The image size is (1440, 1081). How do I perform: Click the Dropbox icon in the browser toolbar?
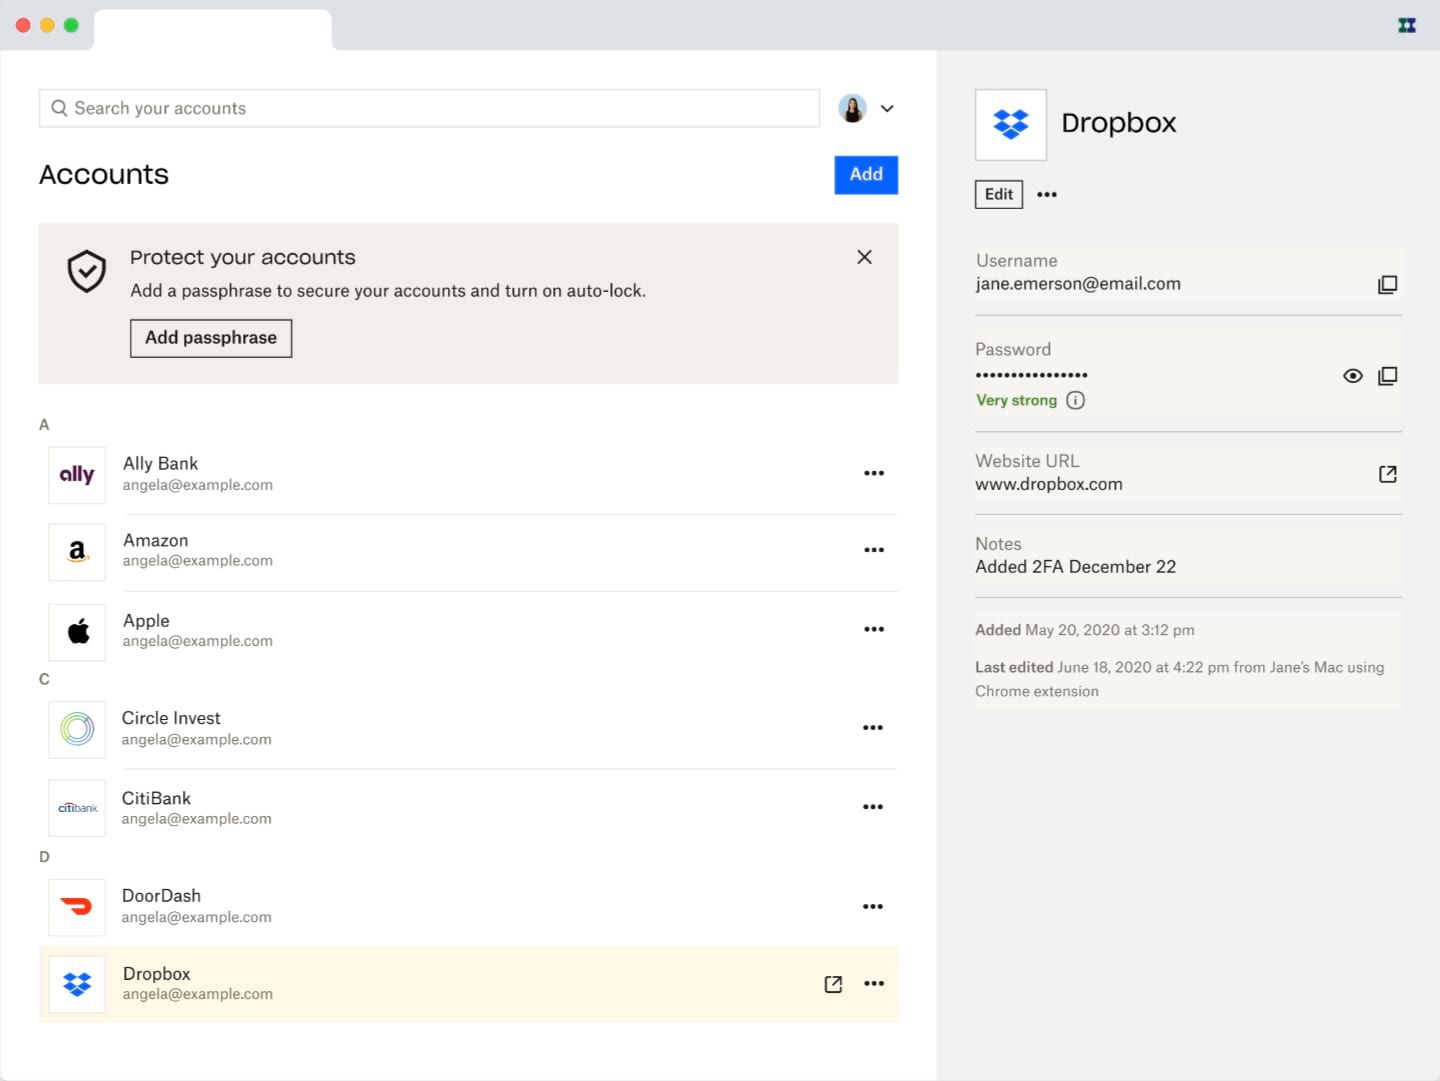click(x=1406, y=25)
